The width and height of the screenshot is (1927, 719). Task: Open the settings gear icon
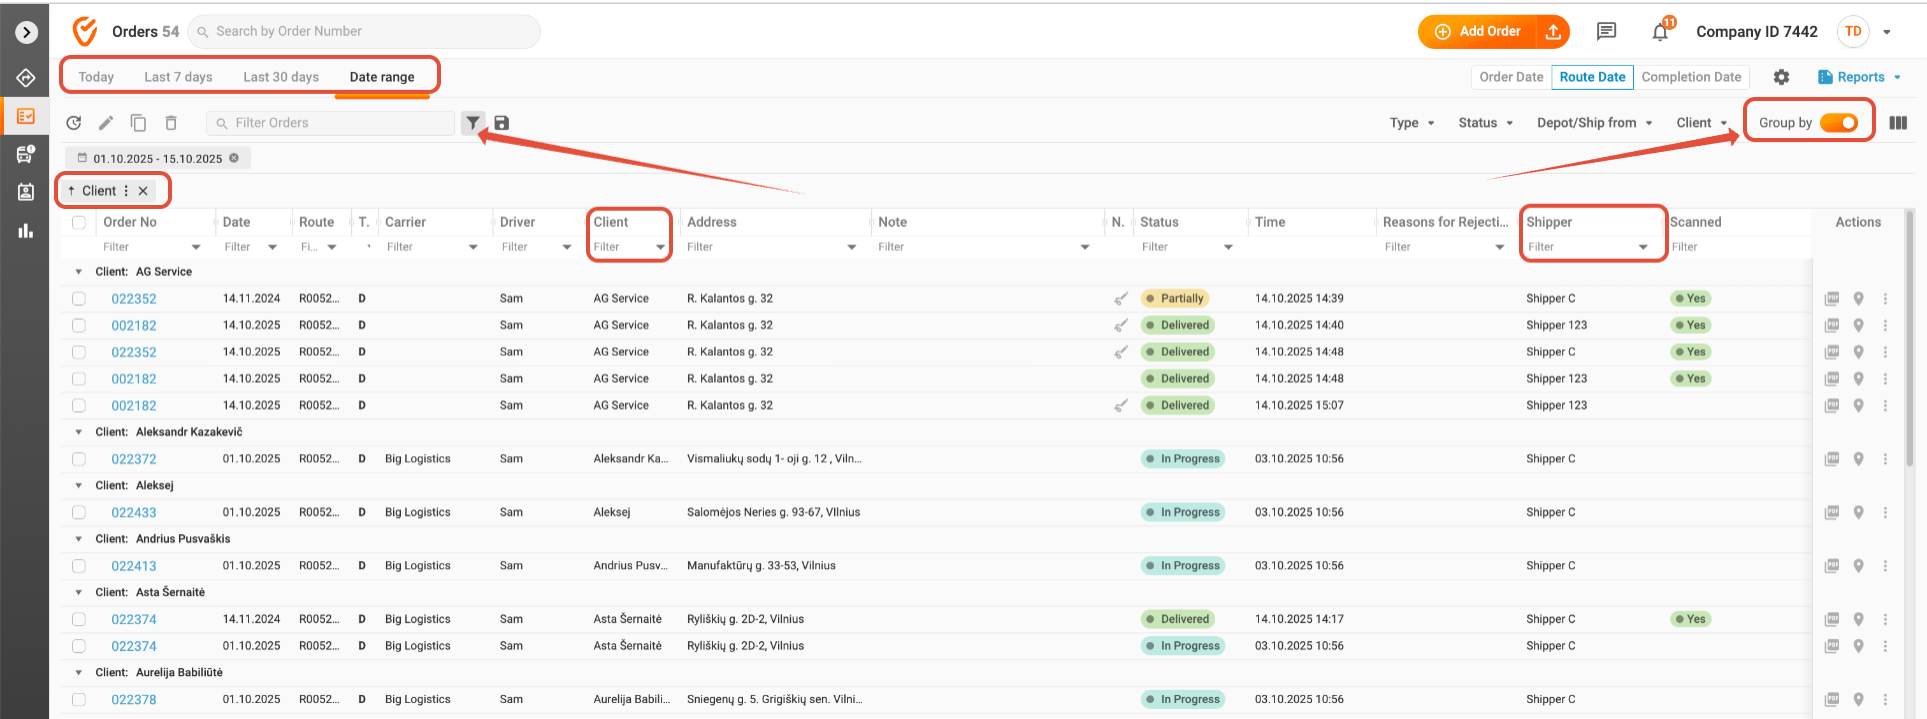1781,77
